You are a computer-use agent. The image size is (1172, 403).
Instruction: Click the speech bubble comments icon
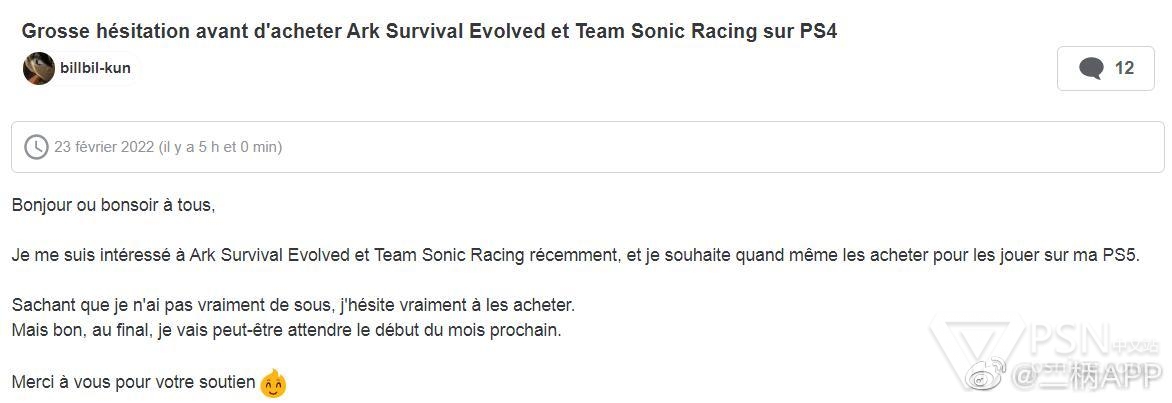(1091, 69)
